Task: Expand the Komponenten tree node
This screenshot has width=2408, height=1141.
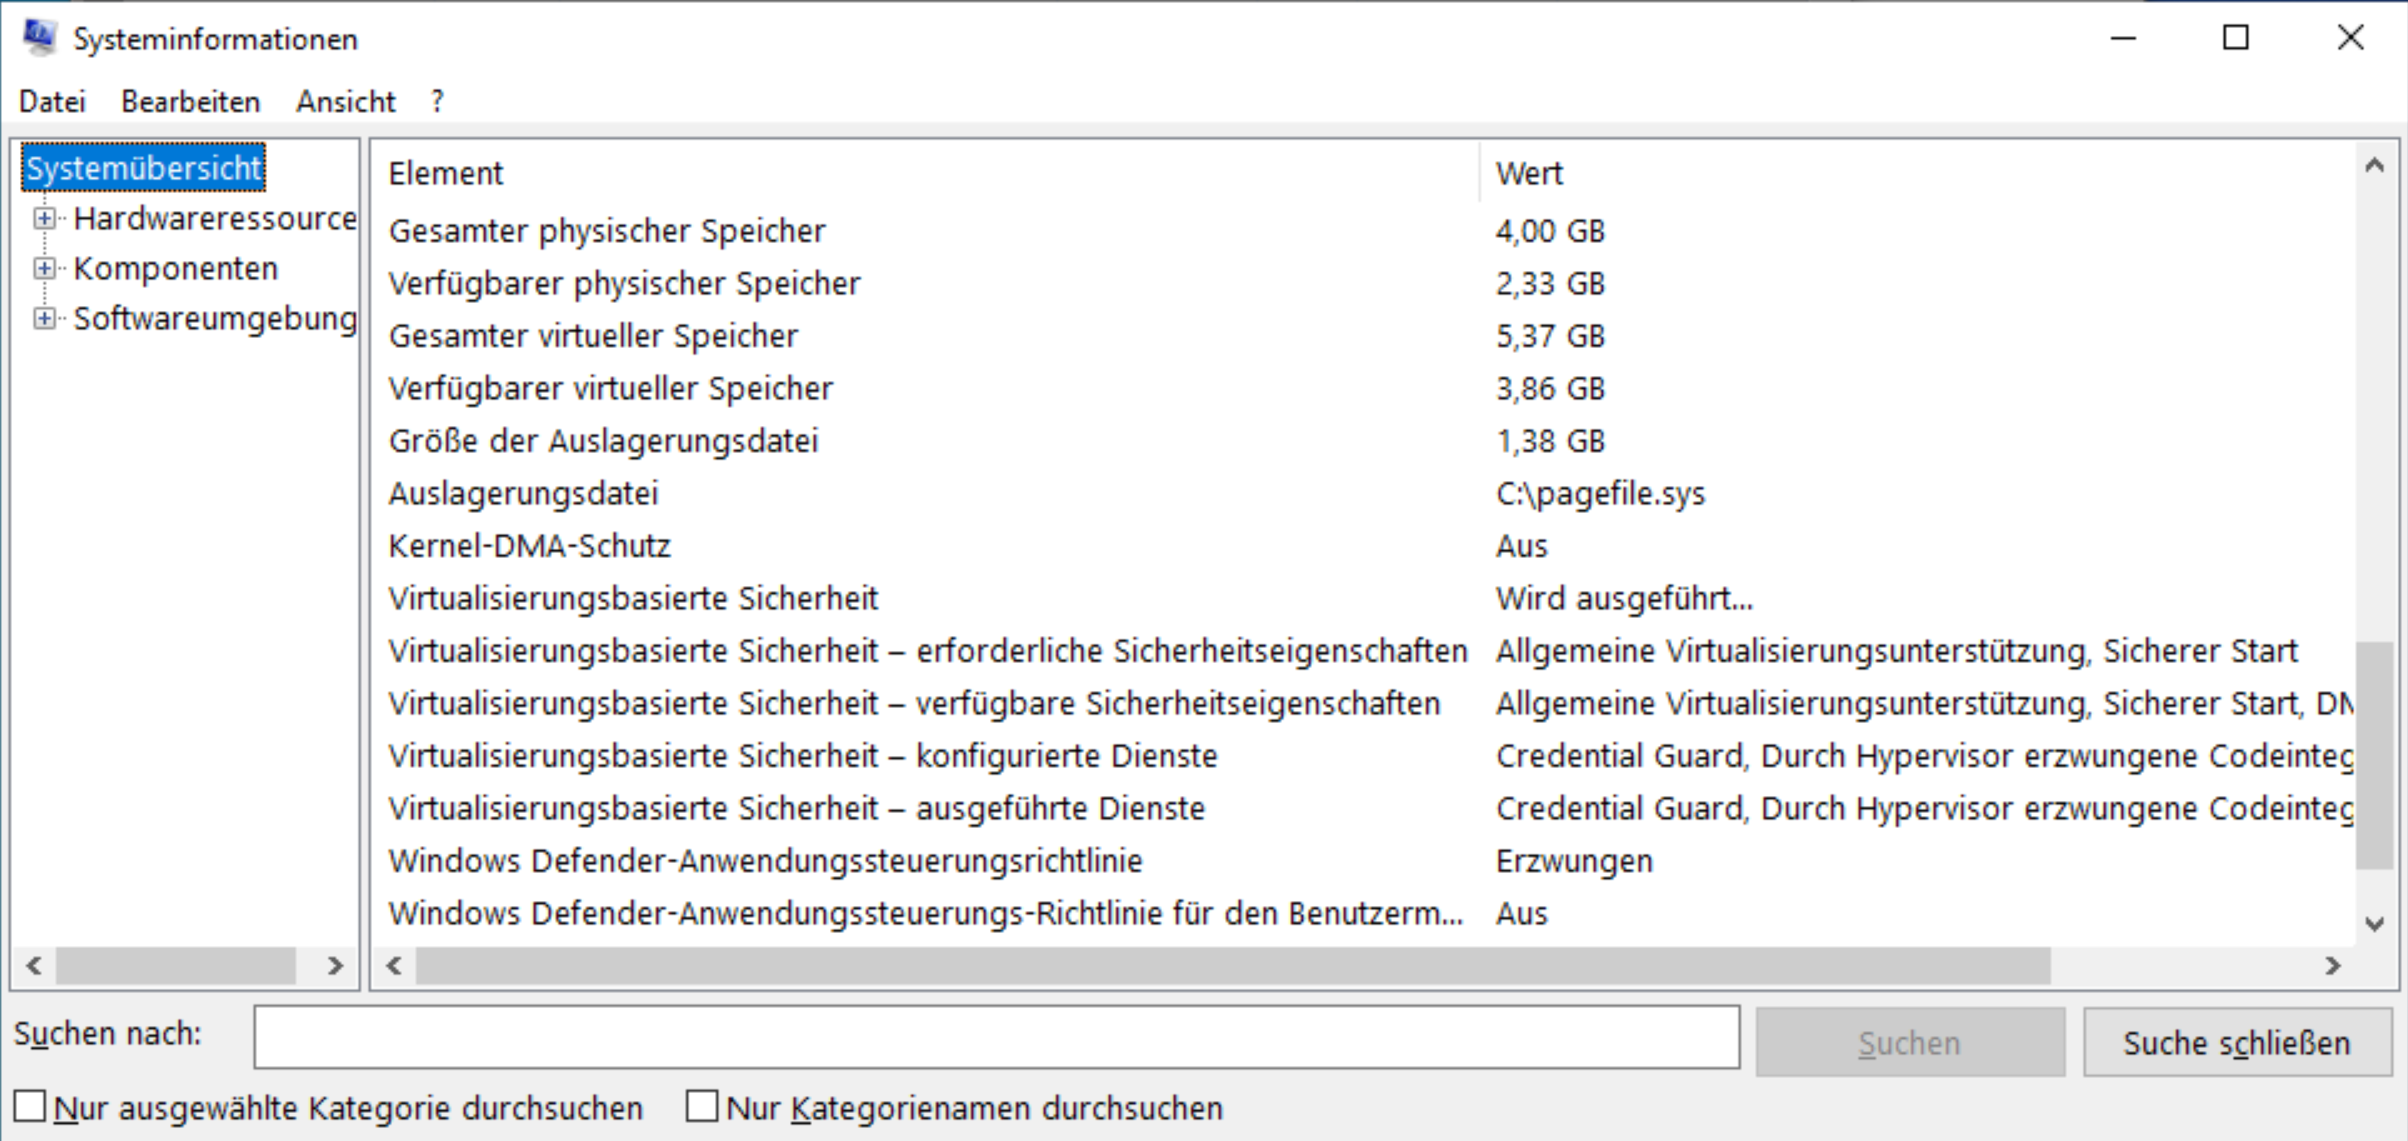Action: tap(44, 268)
